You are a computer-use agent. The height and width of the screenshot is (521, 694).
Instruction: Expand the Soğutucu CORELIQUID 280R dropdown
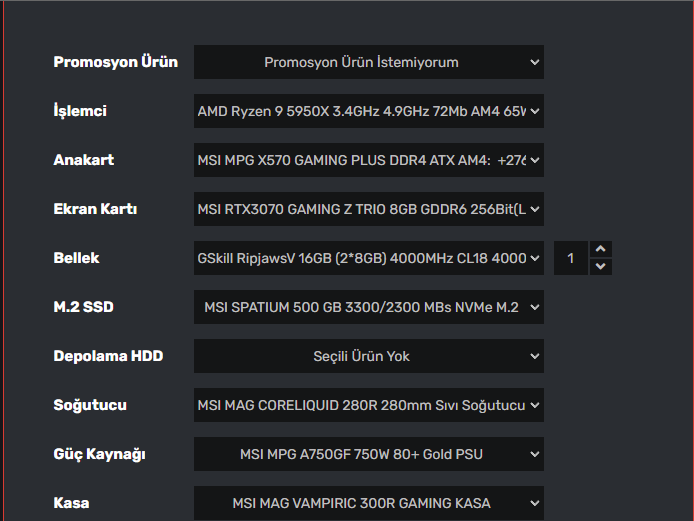(x=368, y=405)
